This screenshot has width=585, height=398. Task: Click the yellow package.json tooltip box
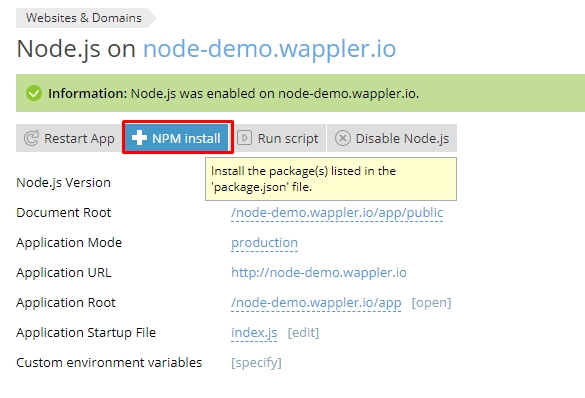click(331, 179)
